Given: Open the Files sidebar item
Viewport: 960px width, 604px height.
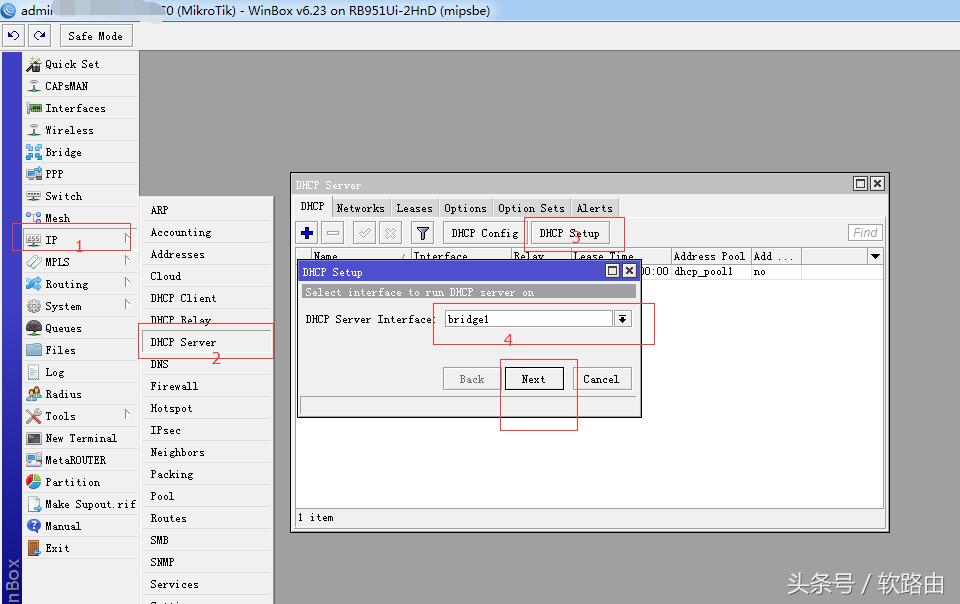Looking at the screenshot, I should coord(60,350).
